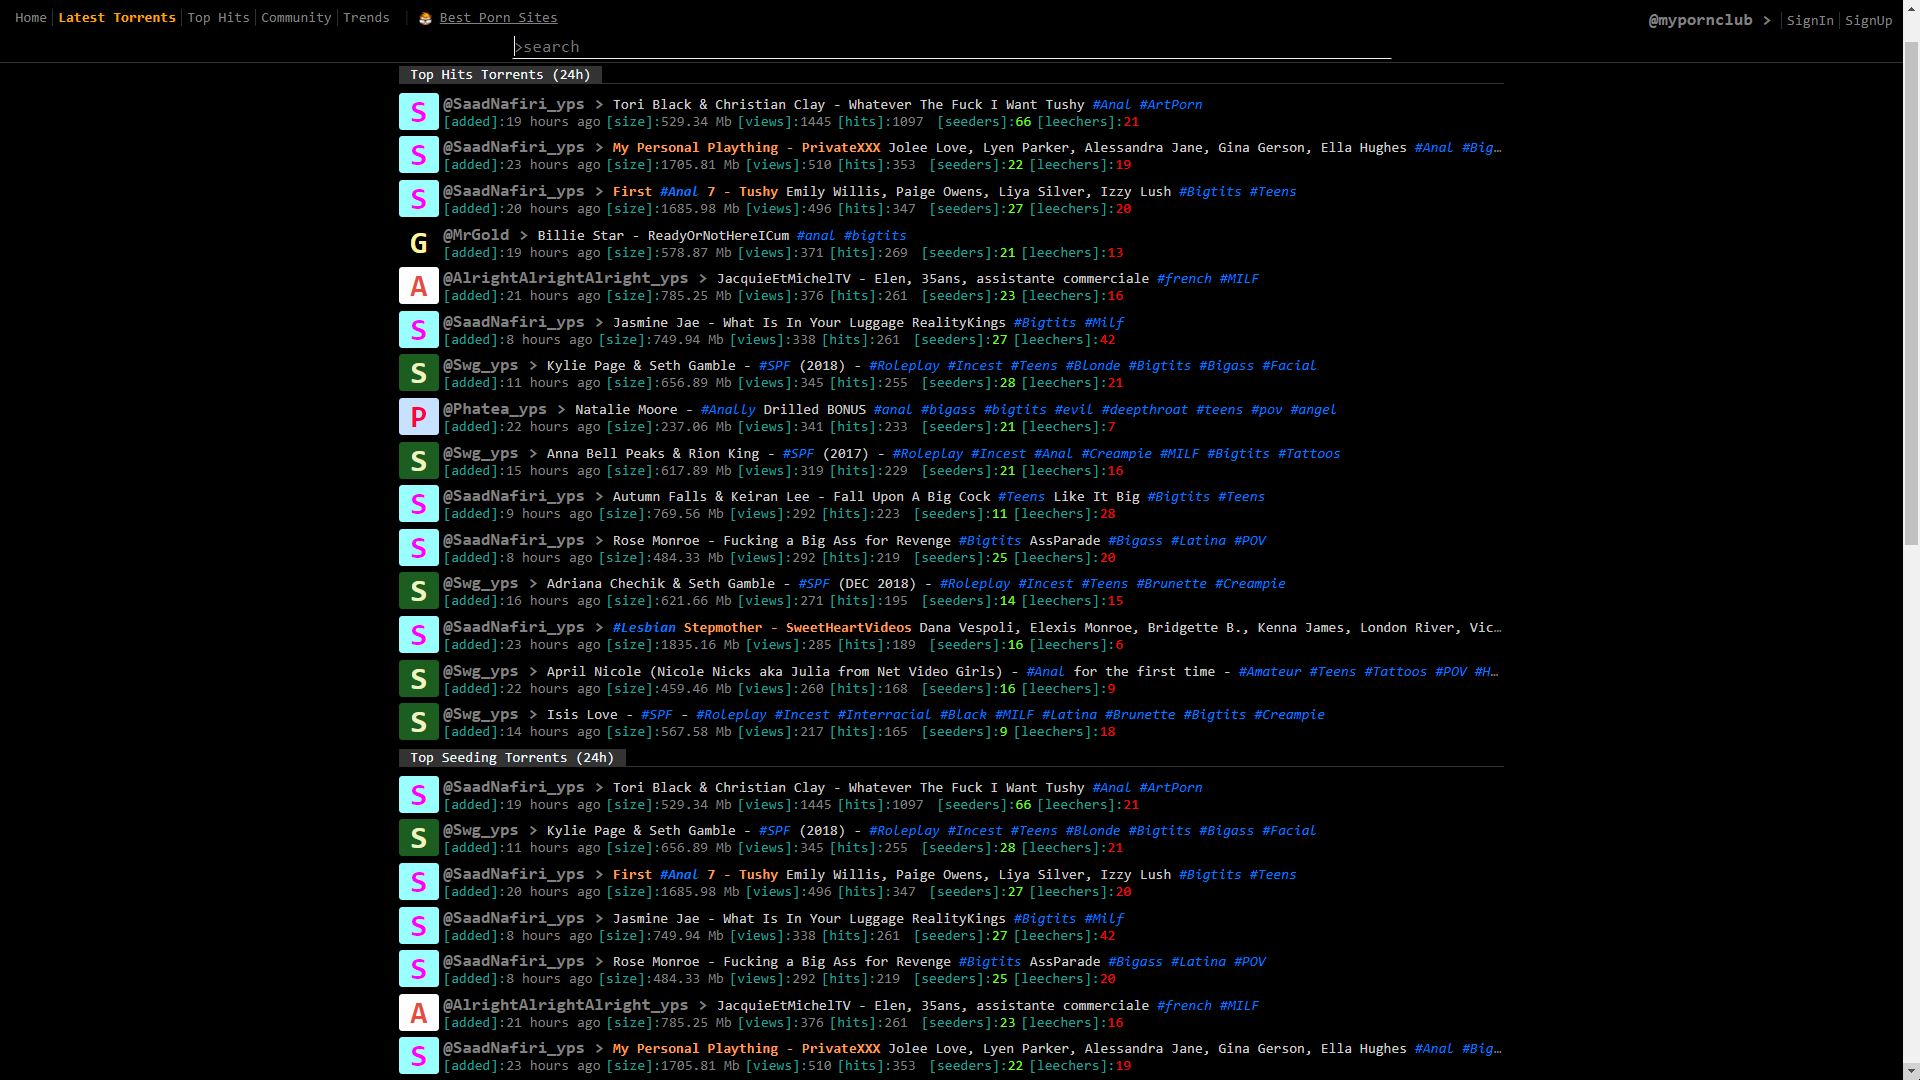Screen dimensions: 1920x1080
Task: Open @SaadNafiri_yps profile on Autumn Falls row
Action: click(514, 496)
